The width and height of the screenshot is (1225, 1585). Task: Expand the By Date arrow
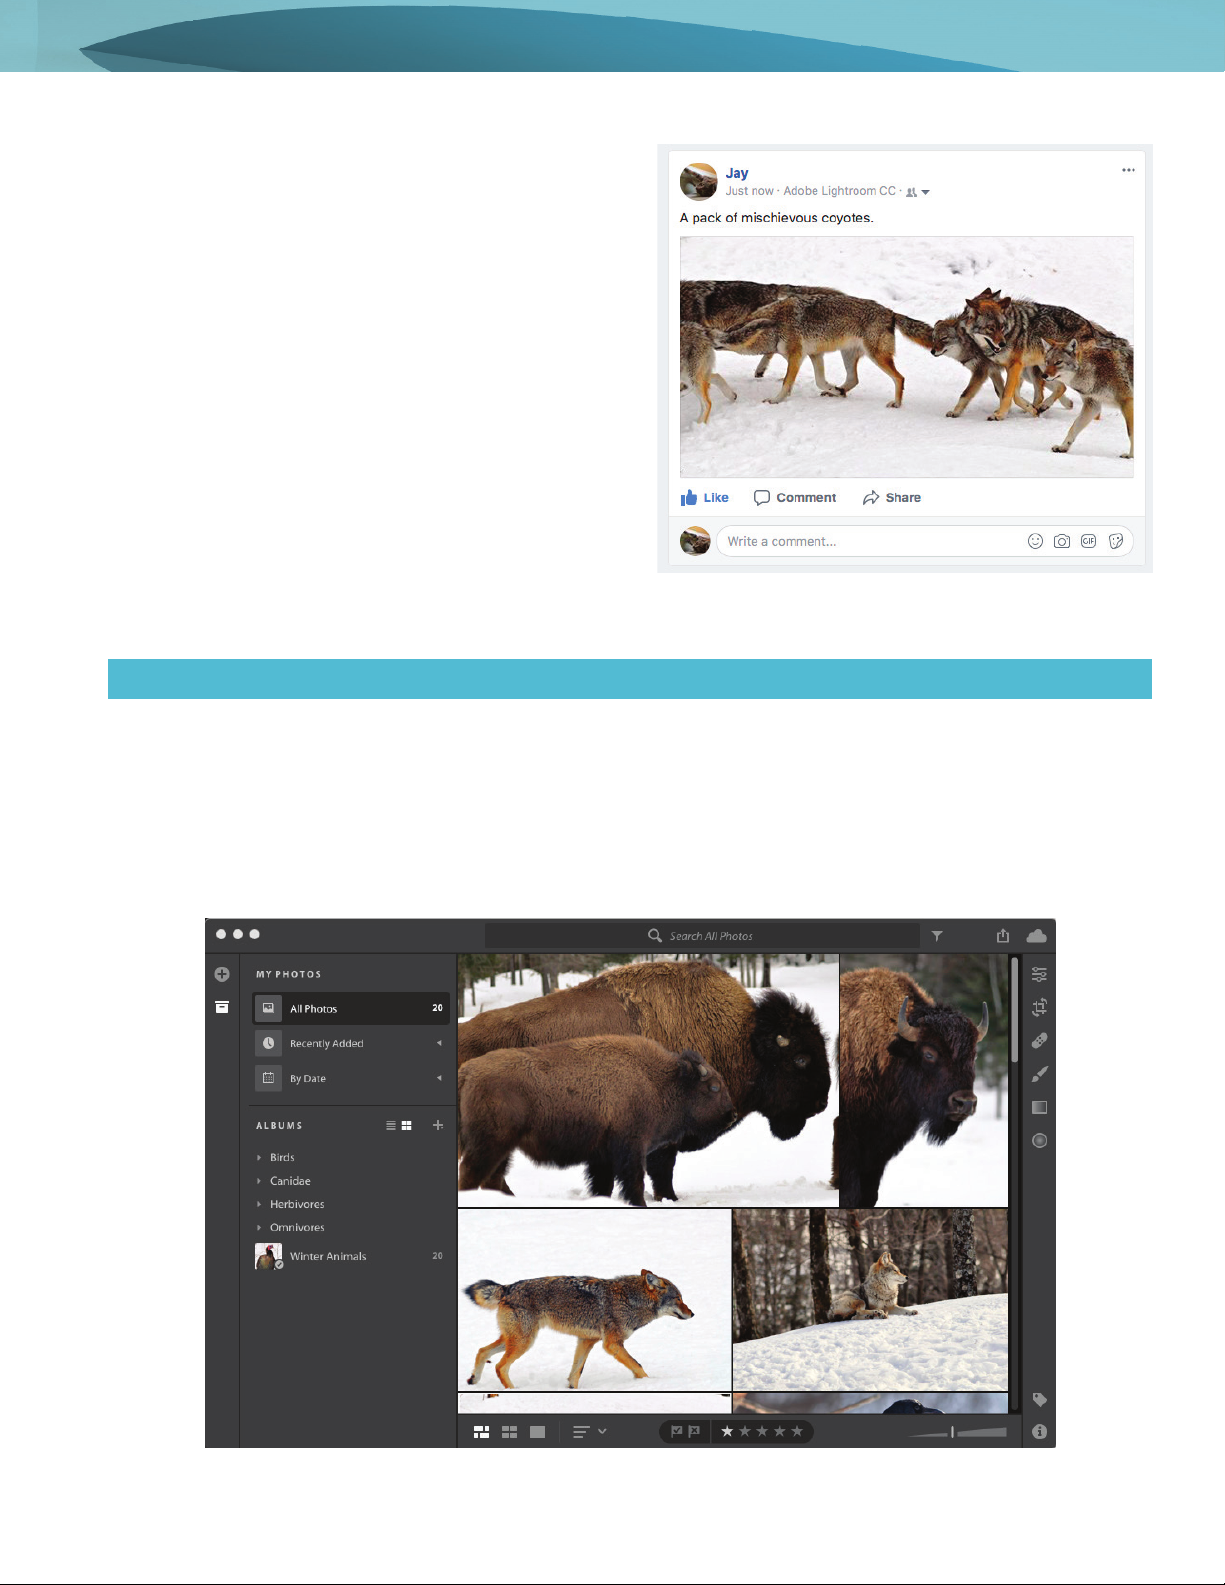(439, 1078)
